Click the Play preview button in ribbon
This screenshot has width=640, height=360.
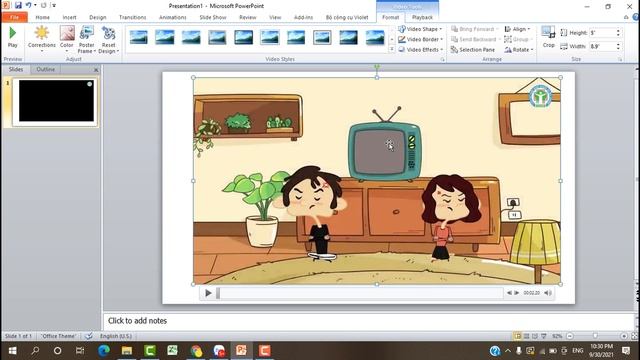pos(12,37)
